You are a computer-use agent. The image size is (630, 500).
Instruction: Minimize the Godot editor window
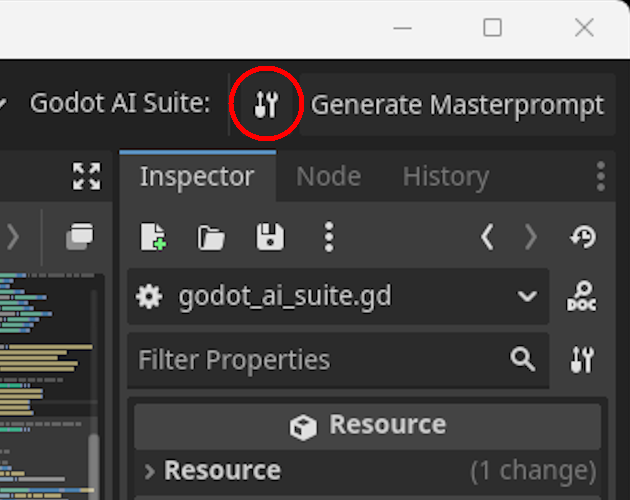pyautogui.click(x=402, y=28)
